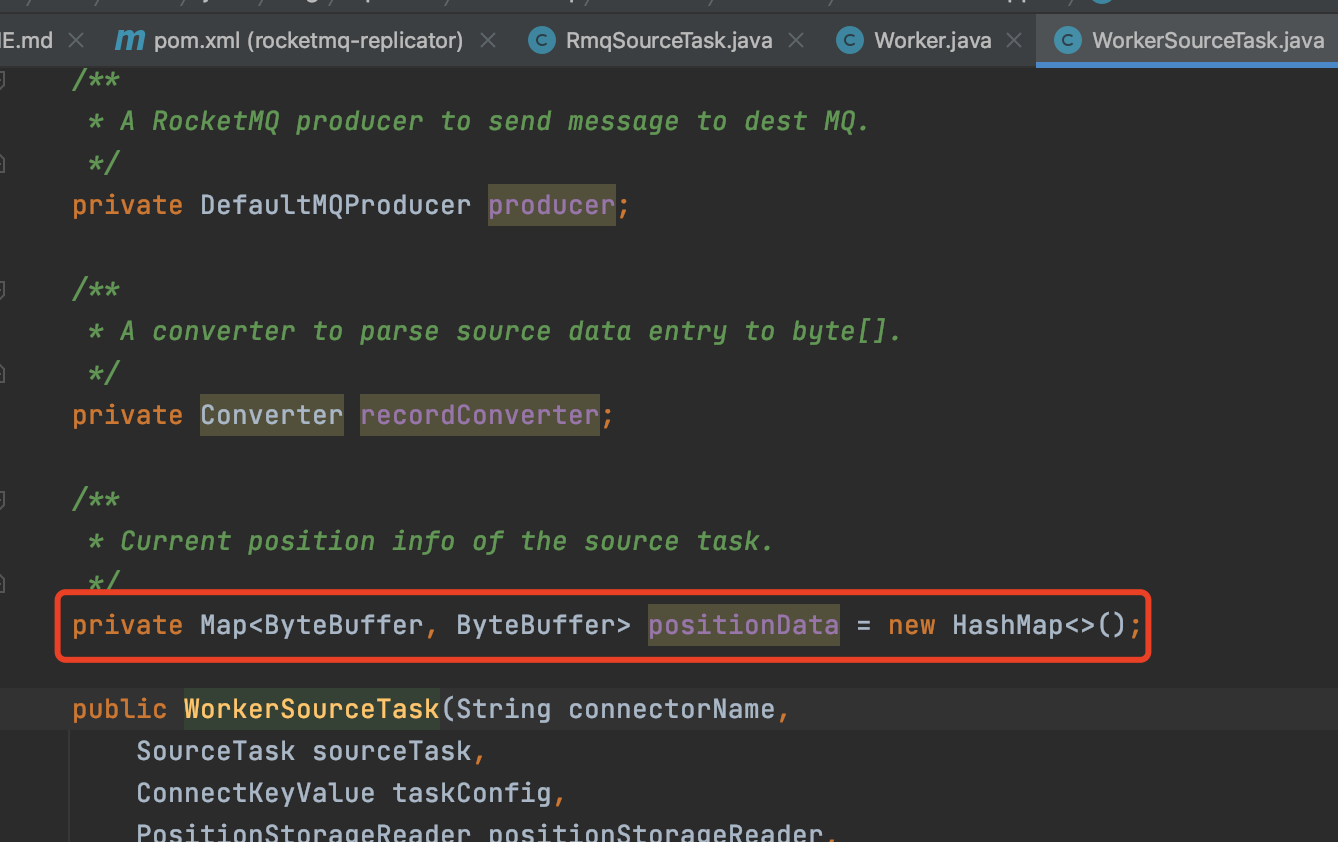Click the 'connectorName' parameter

click(x=672, y=709)
